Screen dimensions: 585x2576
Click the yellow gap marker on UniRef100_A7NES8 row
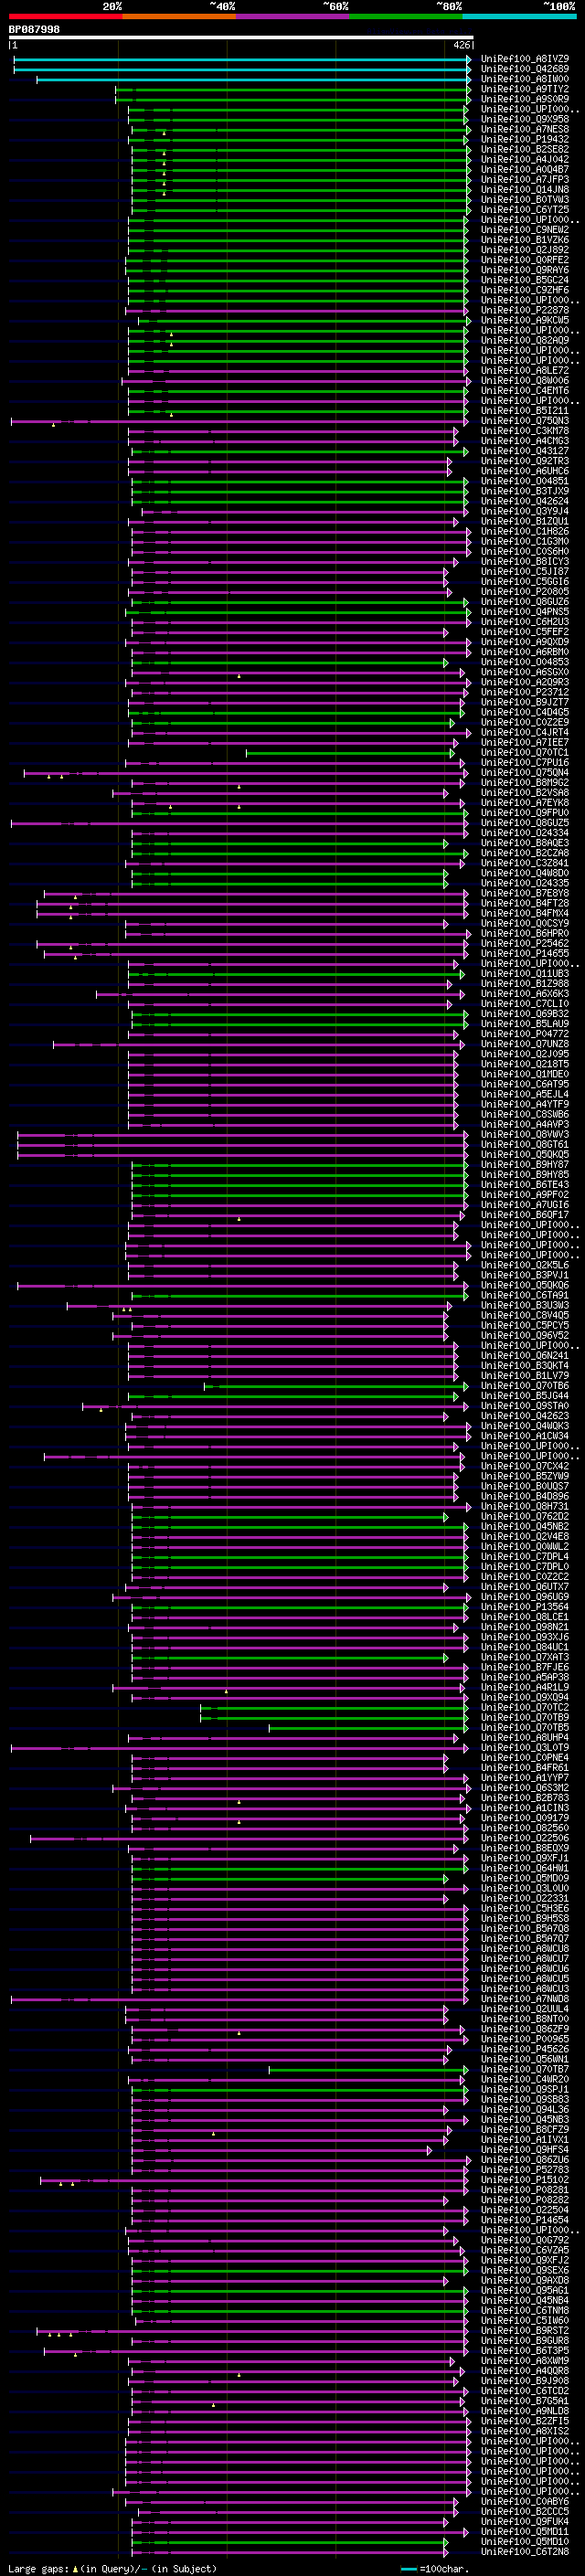pos(164,132)
